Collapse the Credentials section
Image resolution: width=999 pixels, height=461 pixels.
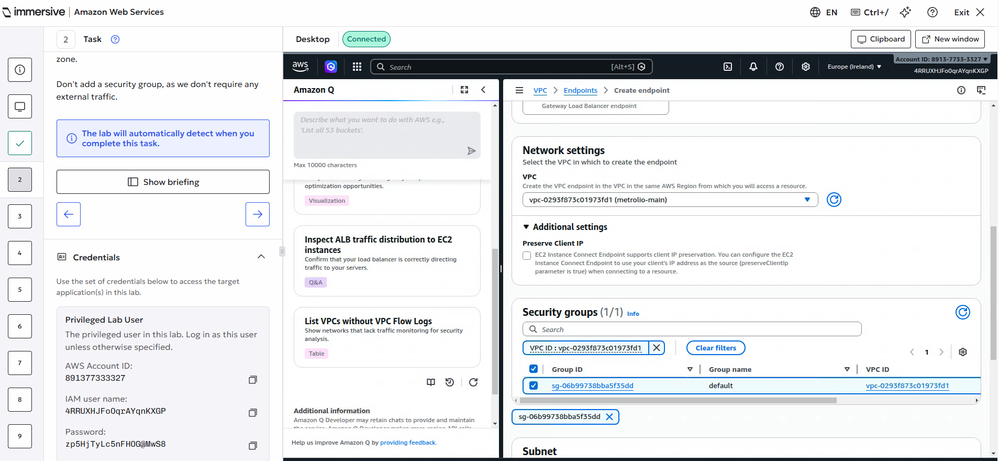(x=261, y=257)
